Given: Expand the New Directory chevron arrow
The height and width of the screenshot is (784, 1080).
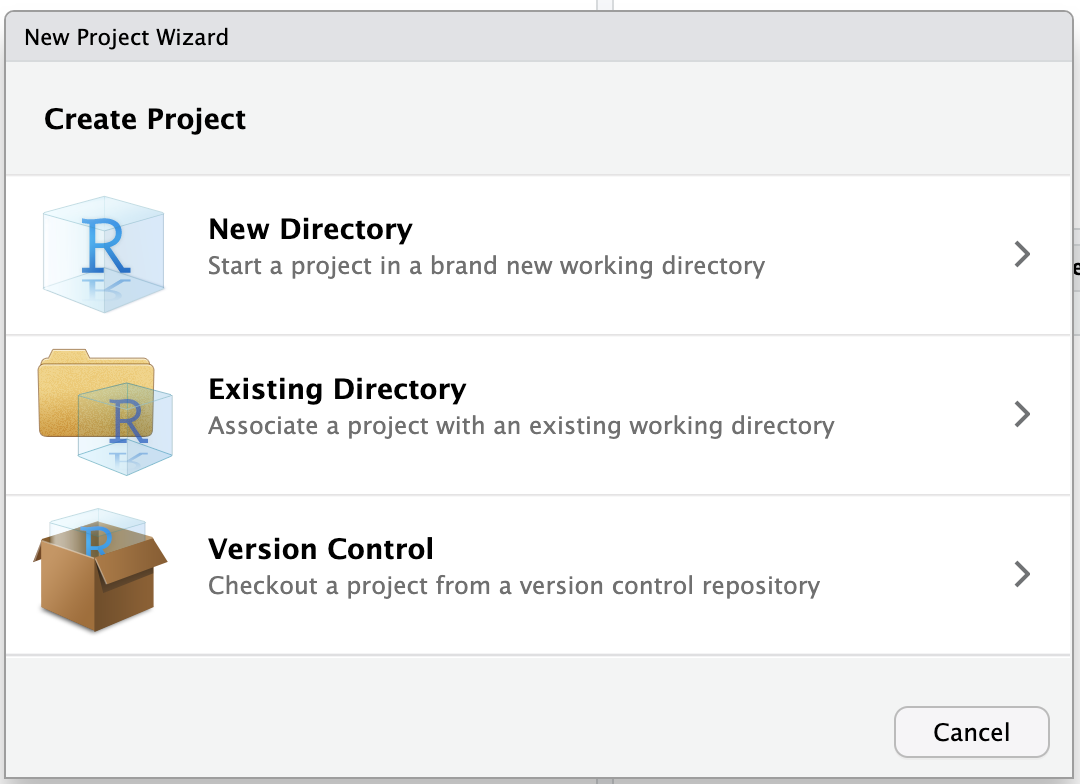Looking at the screenshot, I should click(1021, 254).
